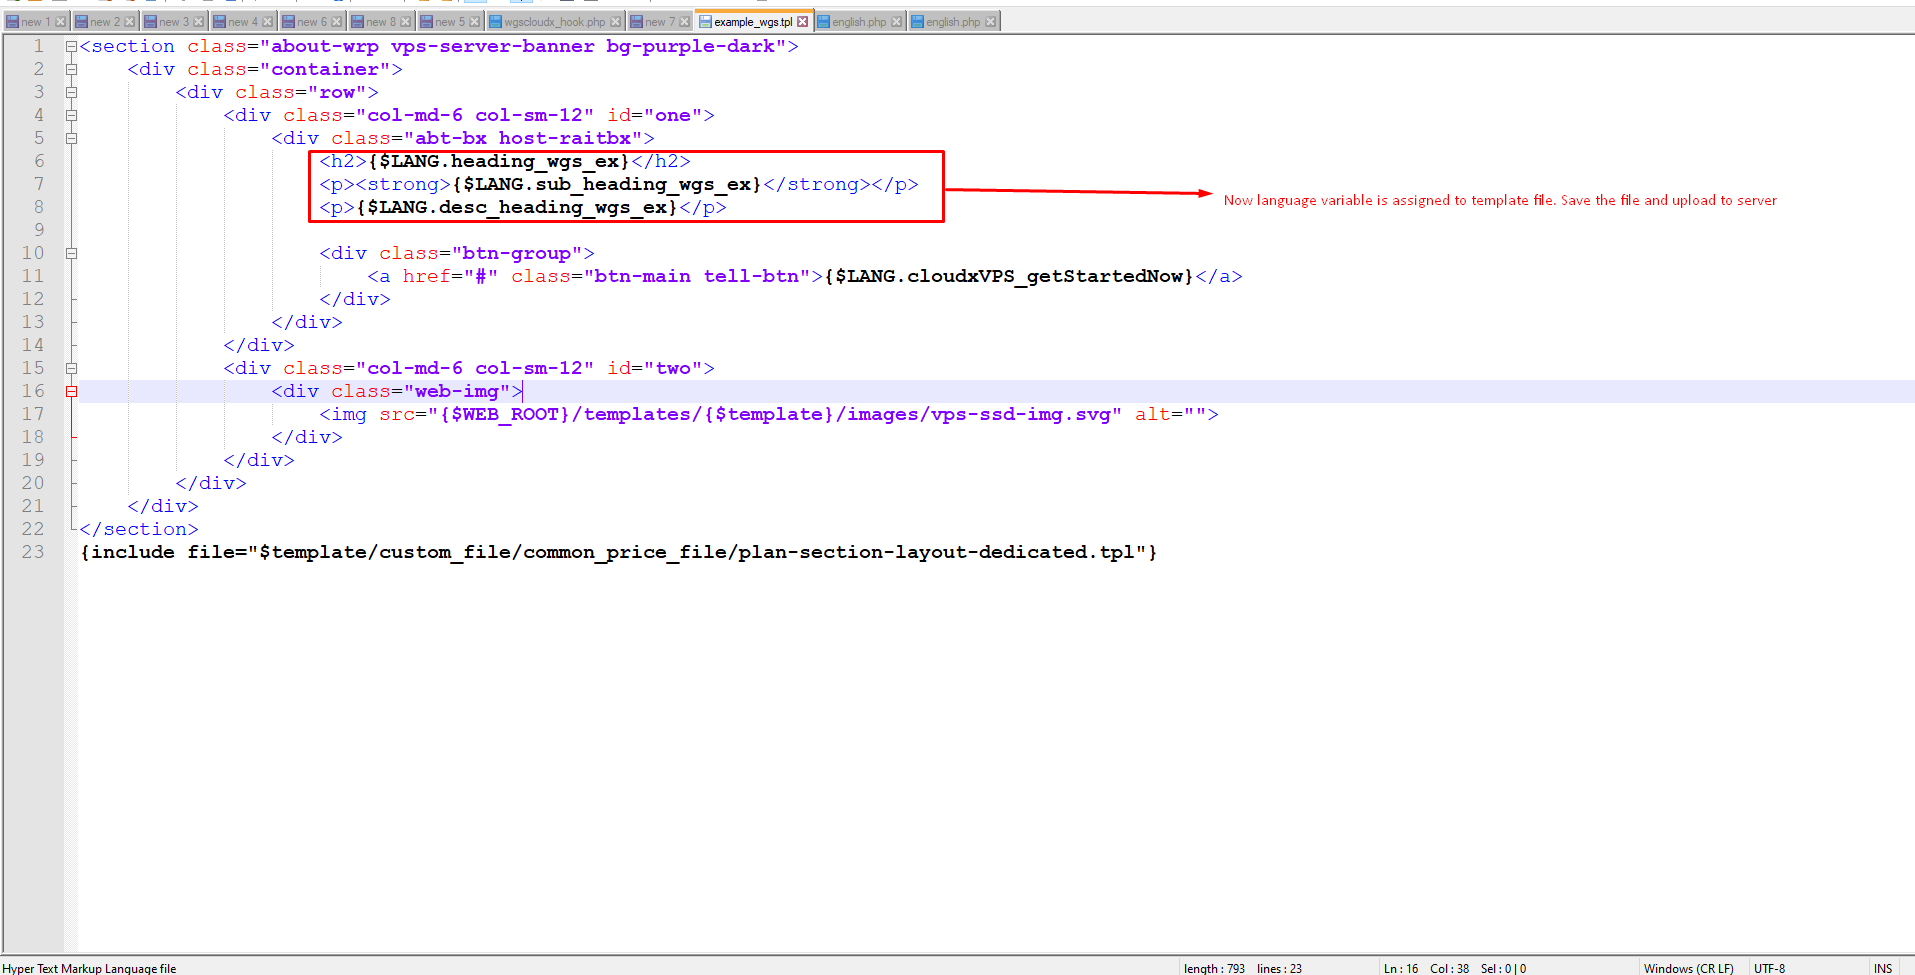Toggle INS insert mode in status bar
This screenshot has height=975, width=1915.
click(1882, 968)
